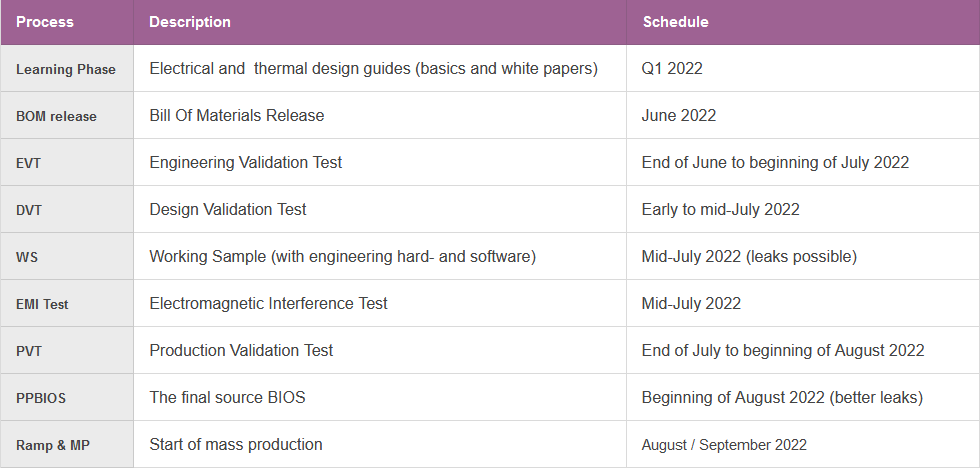Image resolution: width=980 pixels, height=468 pixels.
Task: Select the Q1 2022 schedule cell
Action: tap(672, 69)
